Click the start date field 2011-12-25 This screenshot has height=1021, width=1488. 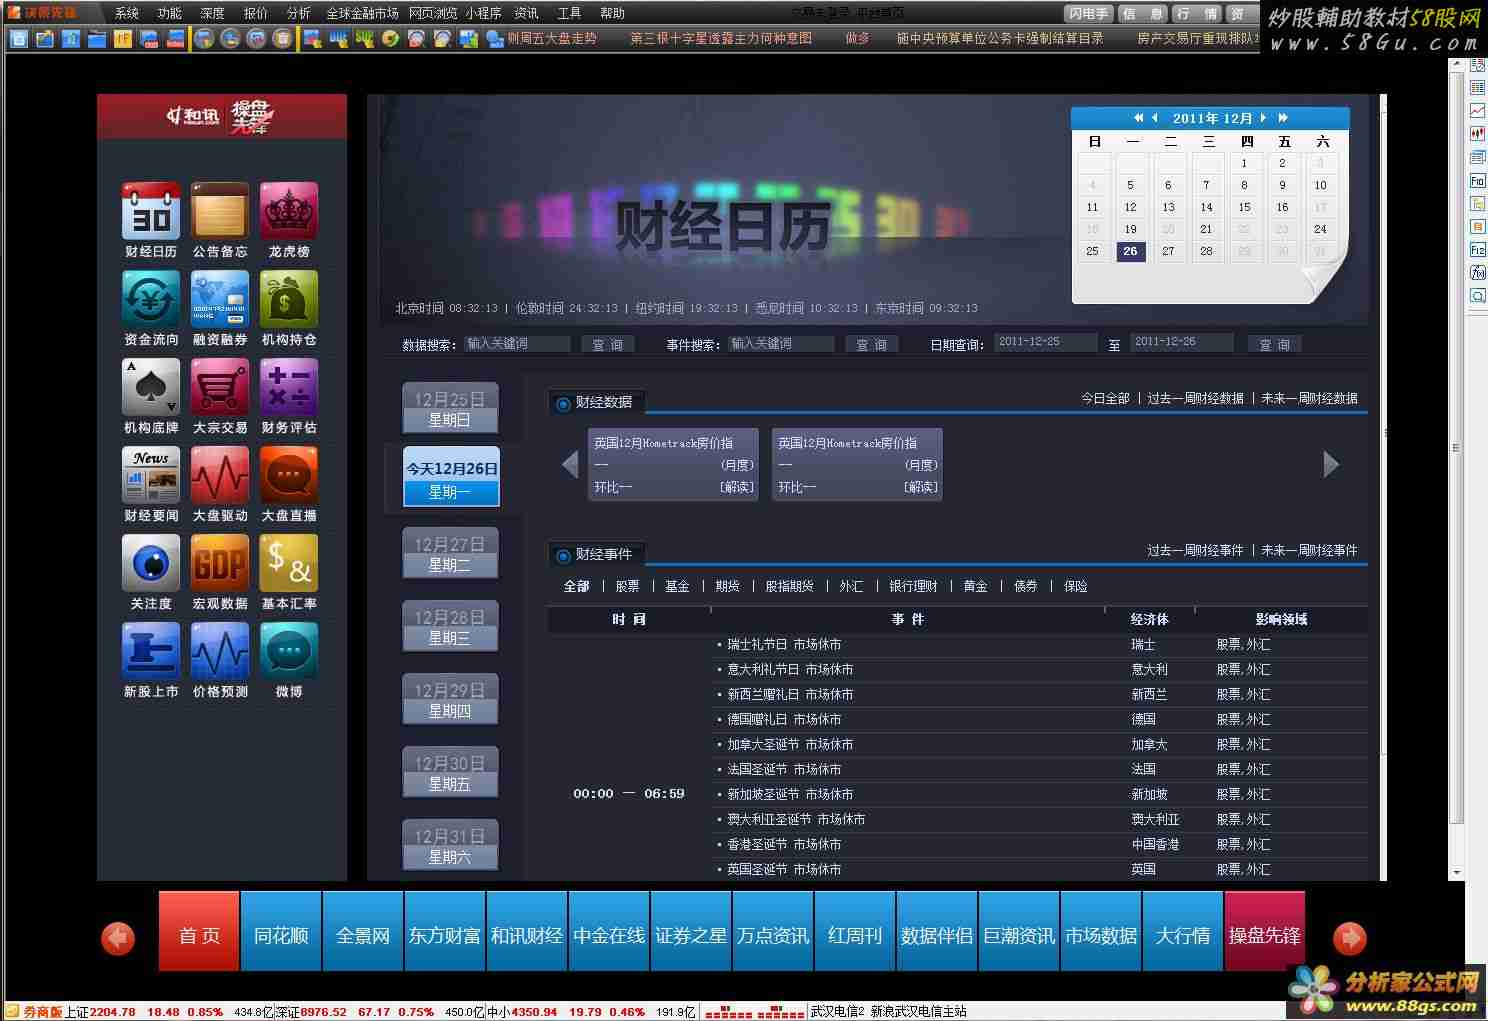(1046, 342)
